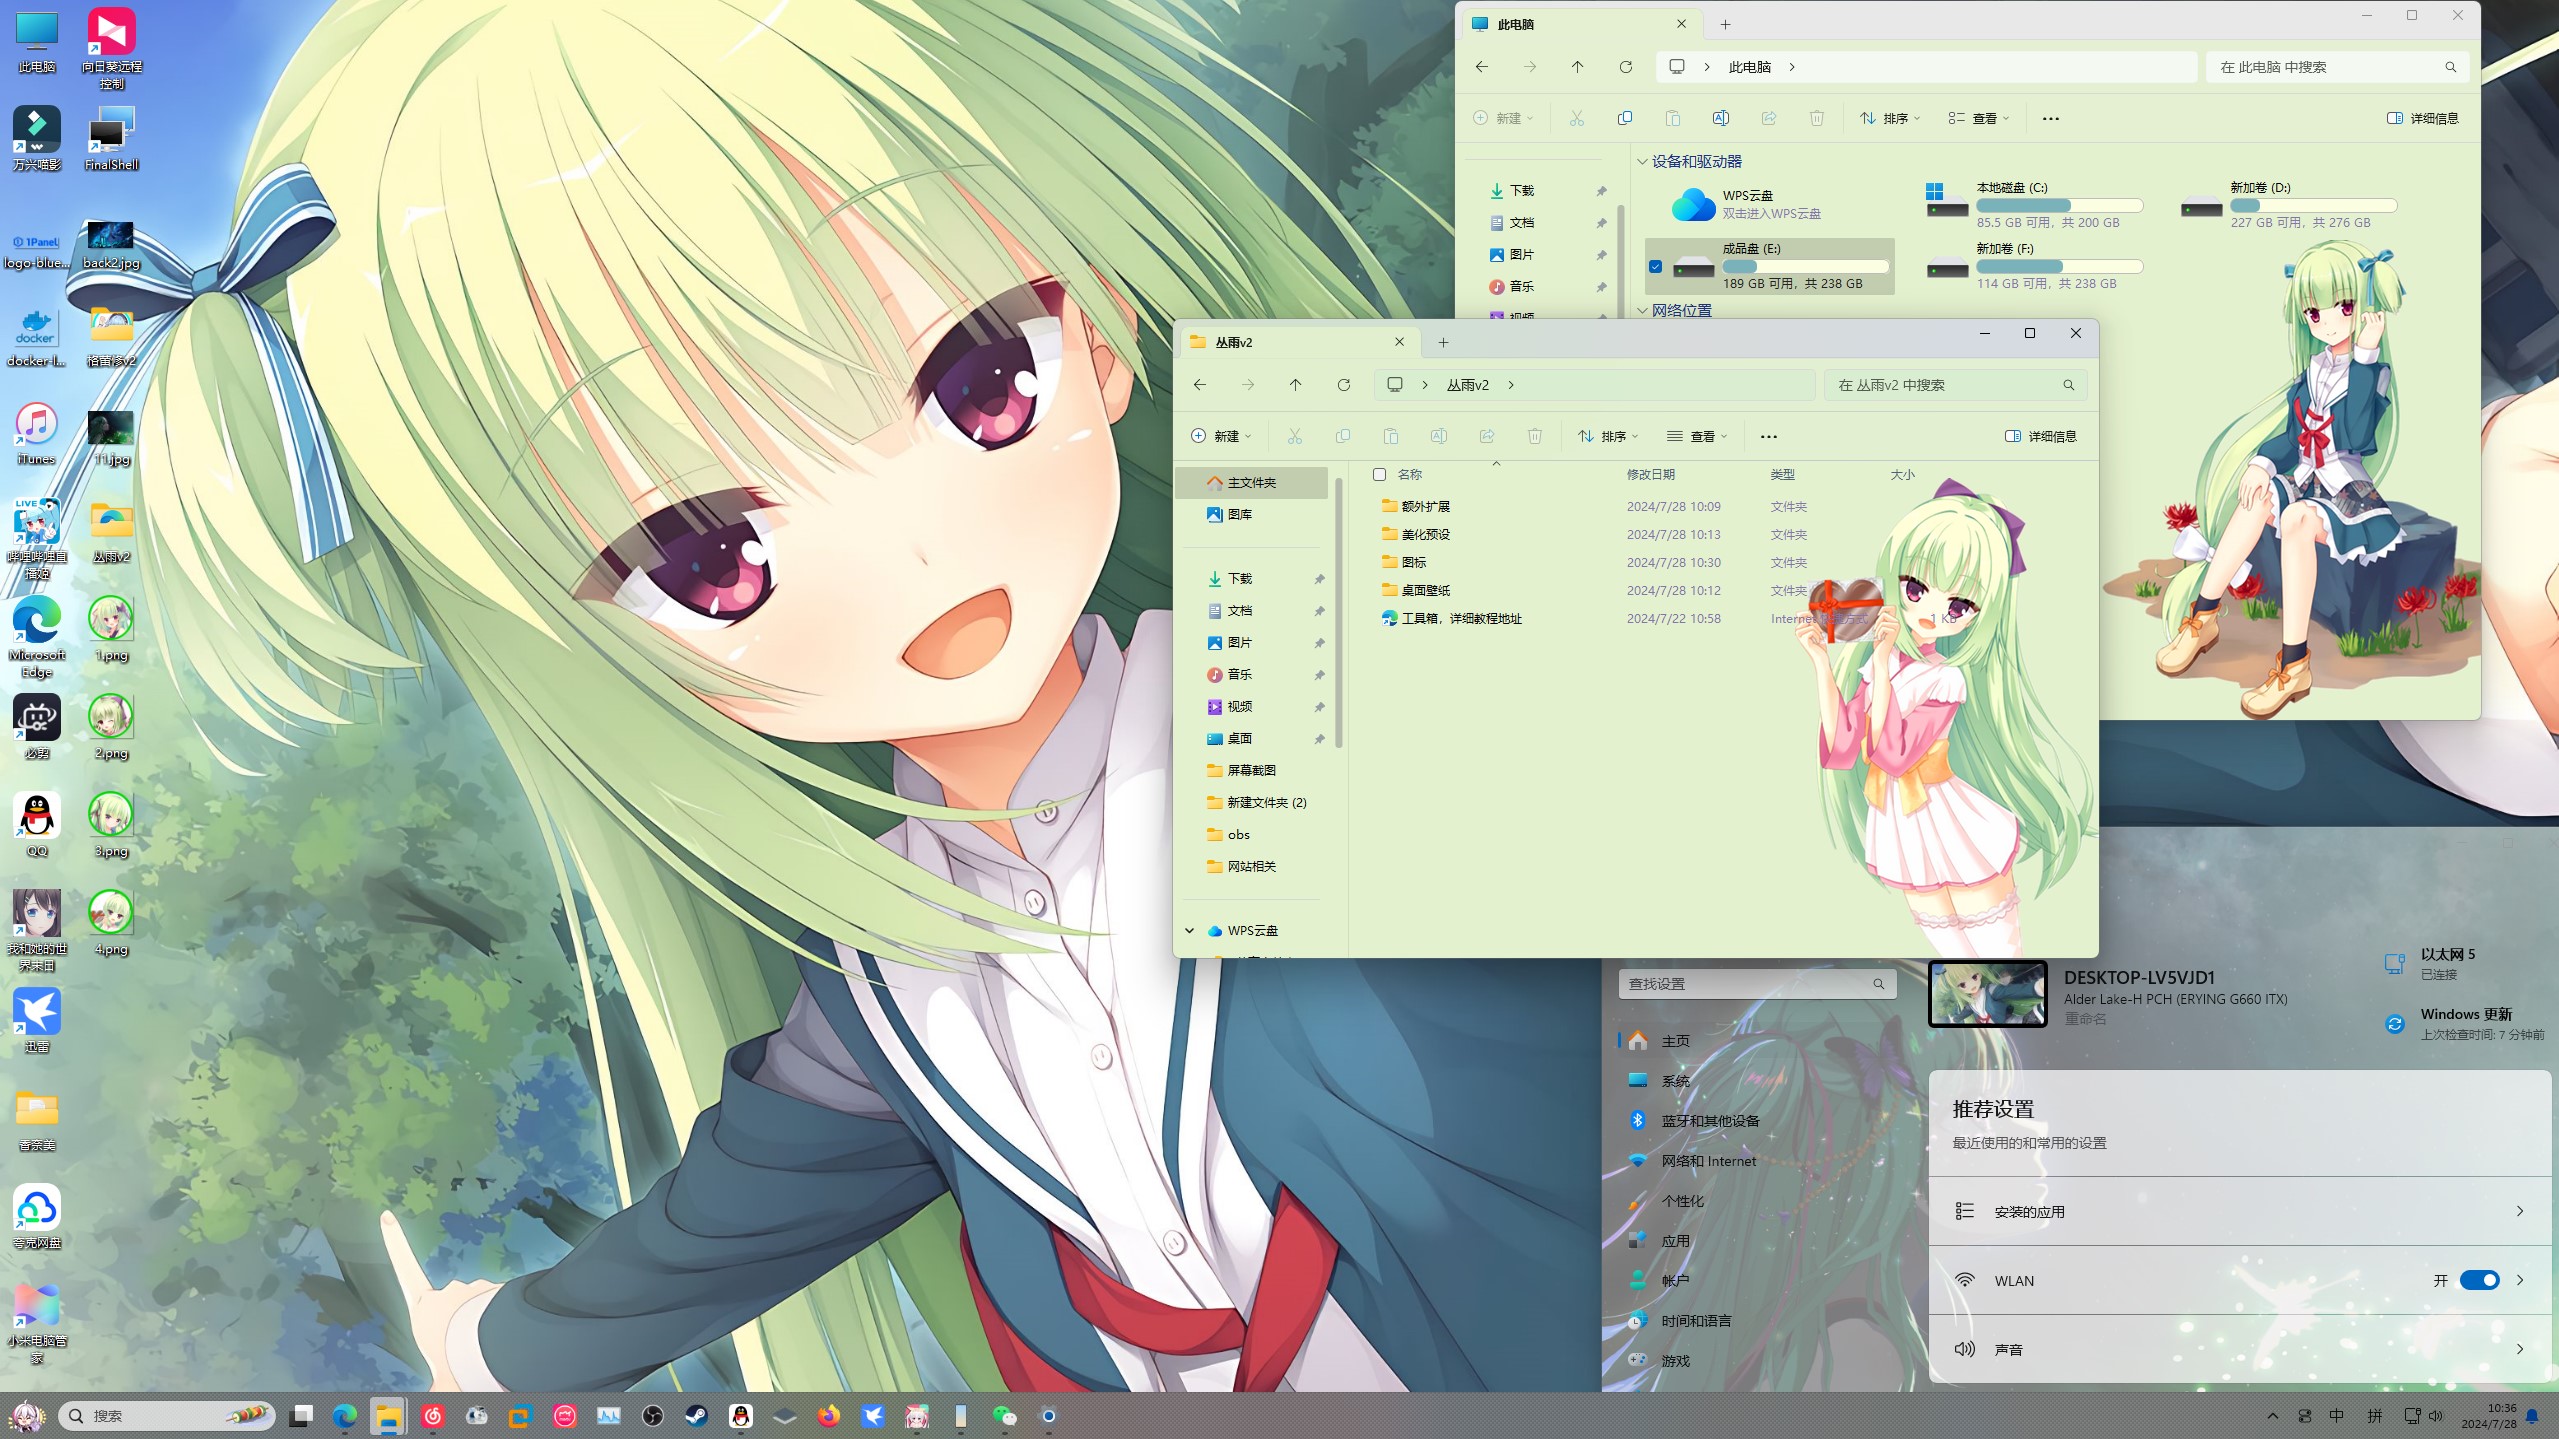Screen dimensions: 2559x1439
Task: Click the WeChat taskbar icon
Action: point(1004,1415)
